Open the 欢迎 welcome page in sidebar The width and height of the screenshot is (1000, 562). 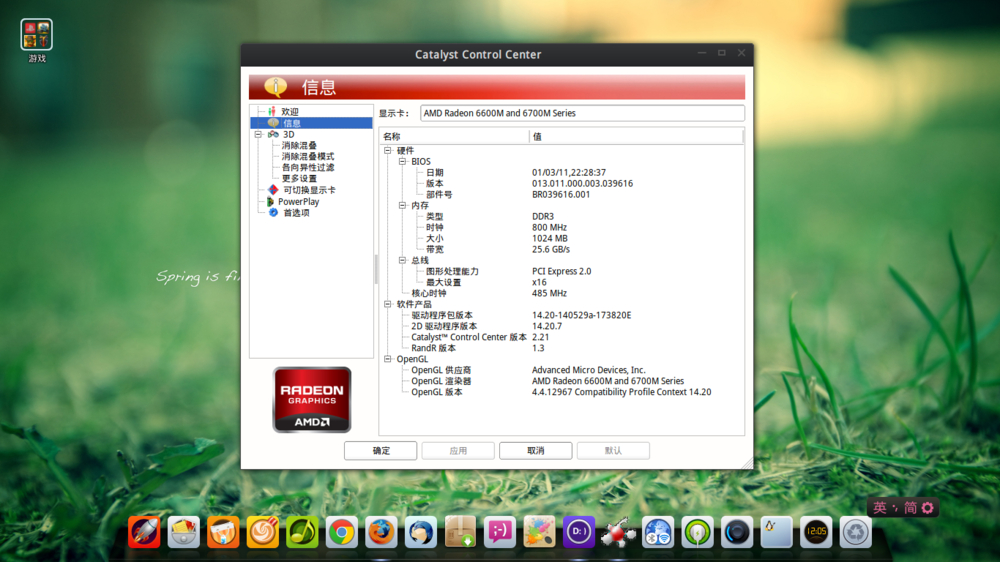click(x=290, y=112)
